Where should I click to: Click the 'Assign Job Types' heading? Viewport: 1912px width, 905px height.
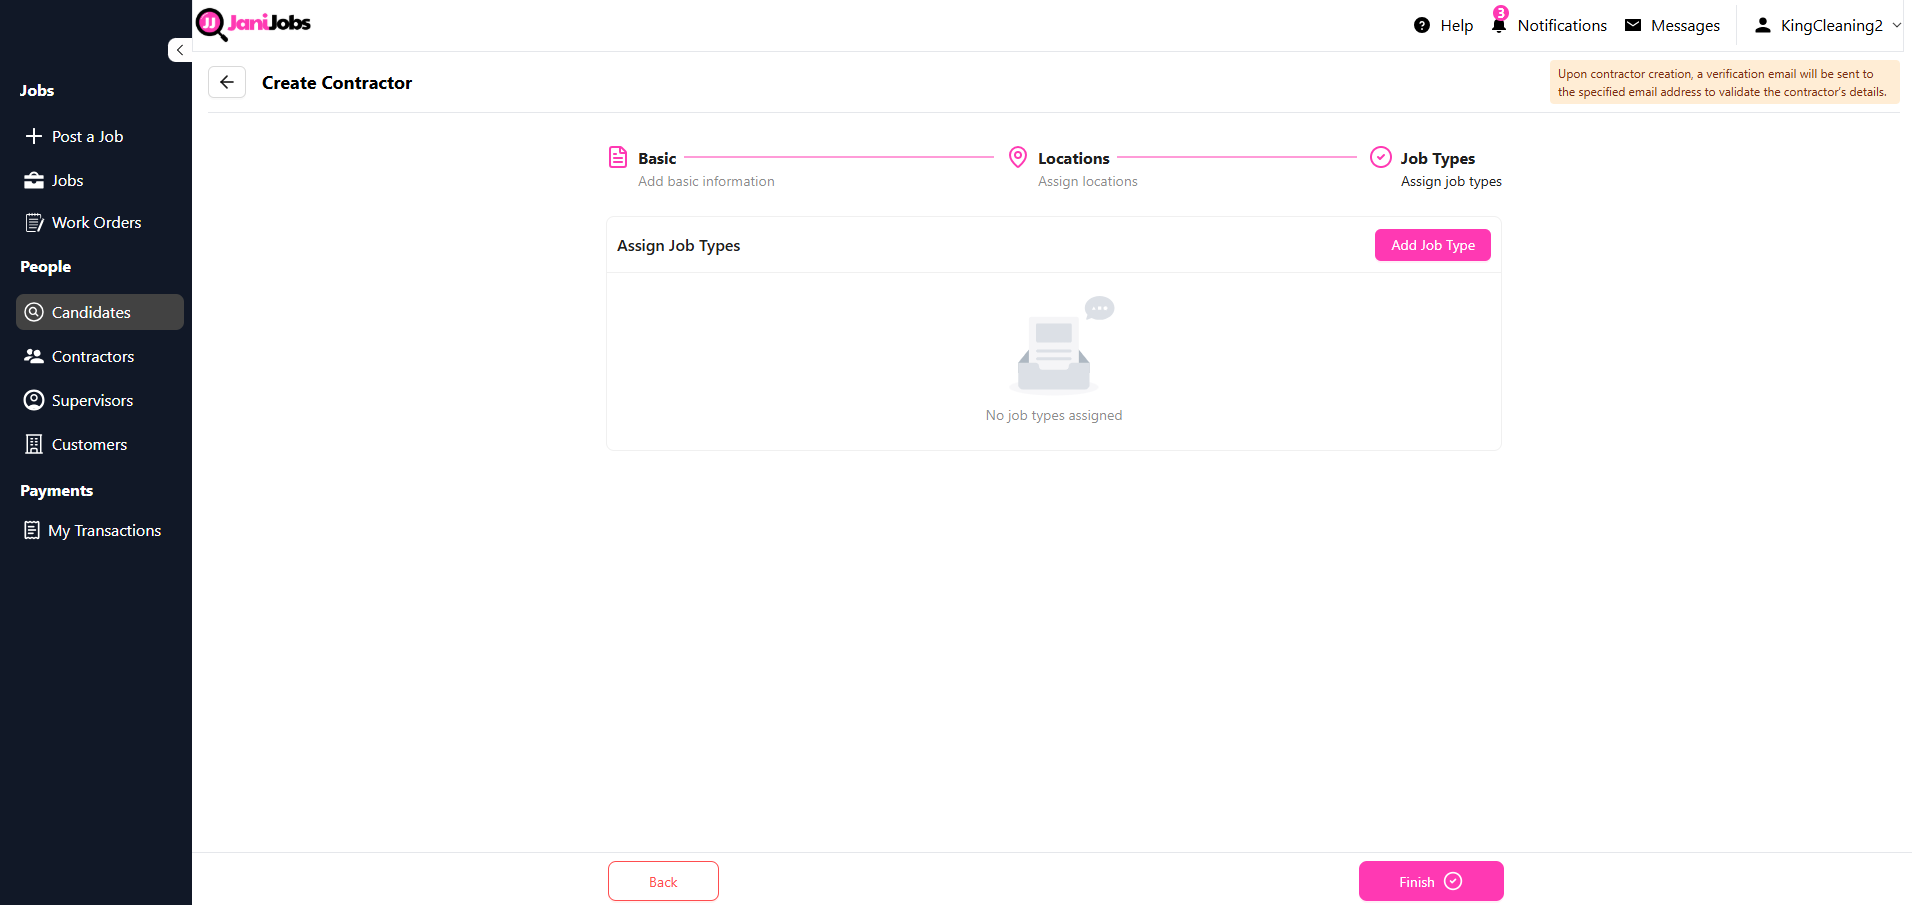(x=679, y=246)
